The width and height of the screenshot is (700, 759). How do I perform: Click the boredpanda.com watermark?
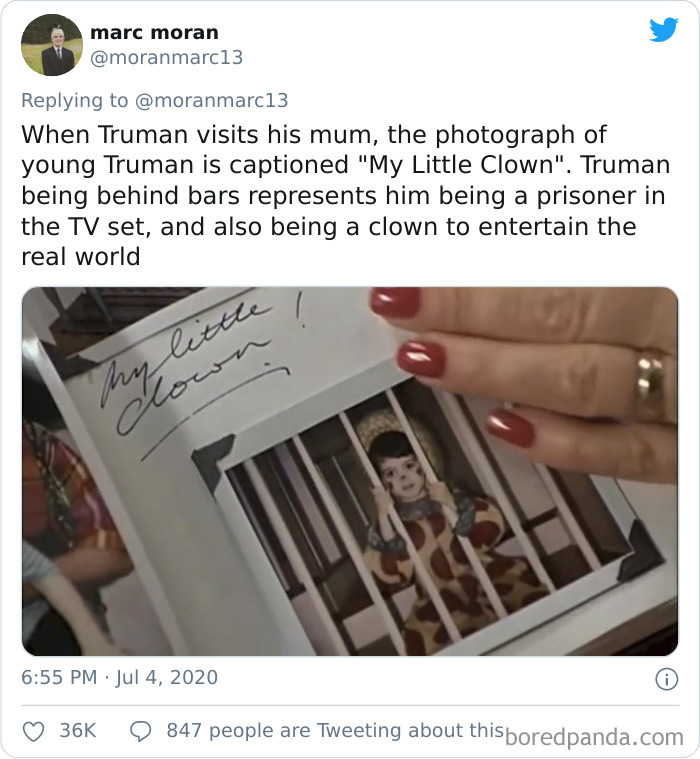point(594,738)
